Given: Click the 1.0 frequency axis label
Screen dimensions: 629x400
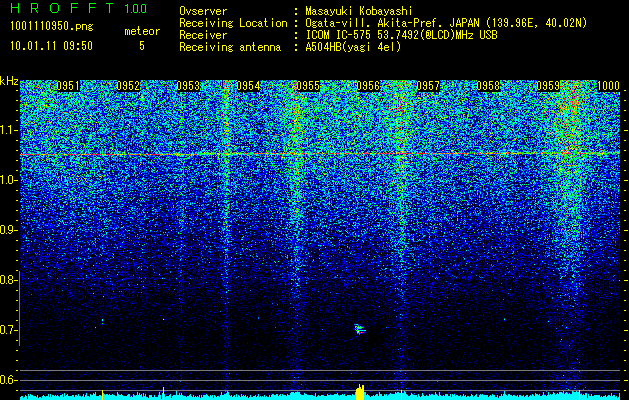Looking at the screenshot, I should click(x=8, y=181).
